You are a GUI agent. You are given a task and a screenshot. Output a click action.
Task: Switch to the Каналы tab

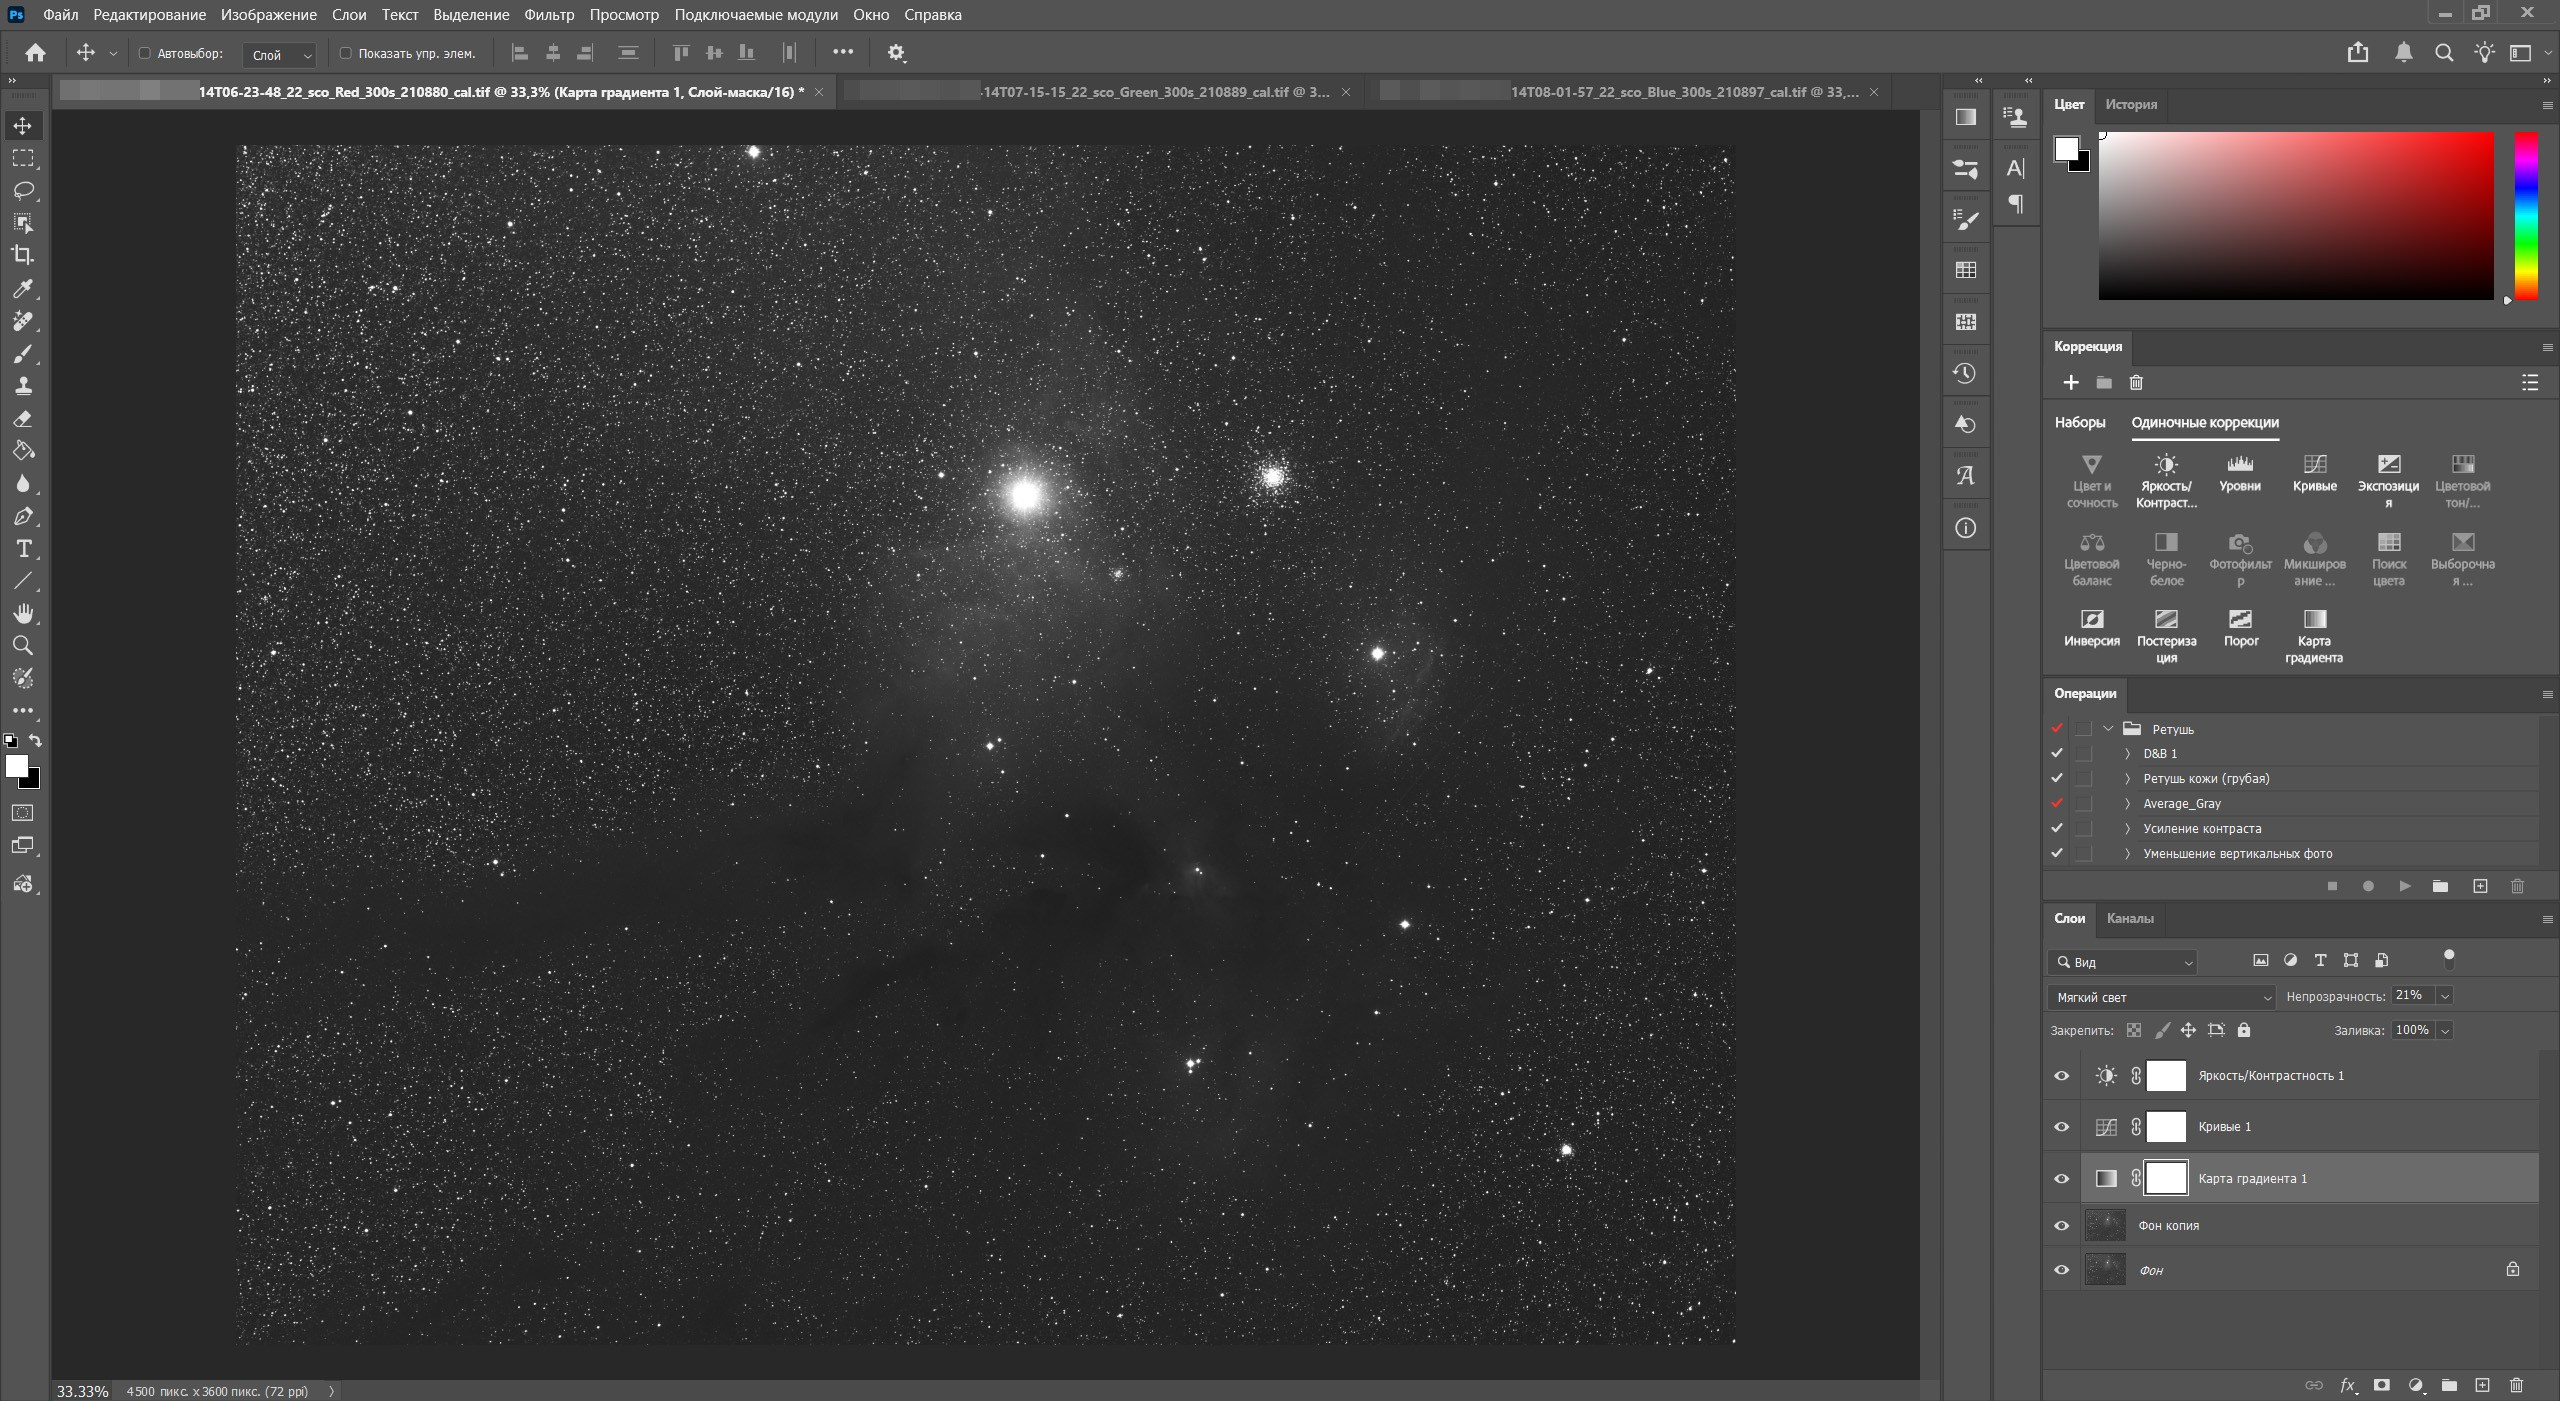click(2130, 919)
